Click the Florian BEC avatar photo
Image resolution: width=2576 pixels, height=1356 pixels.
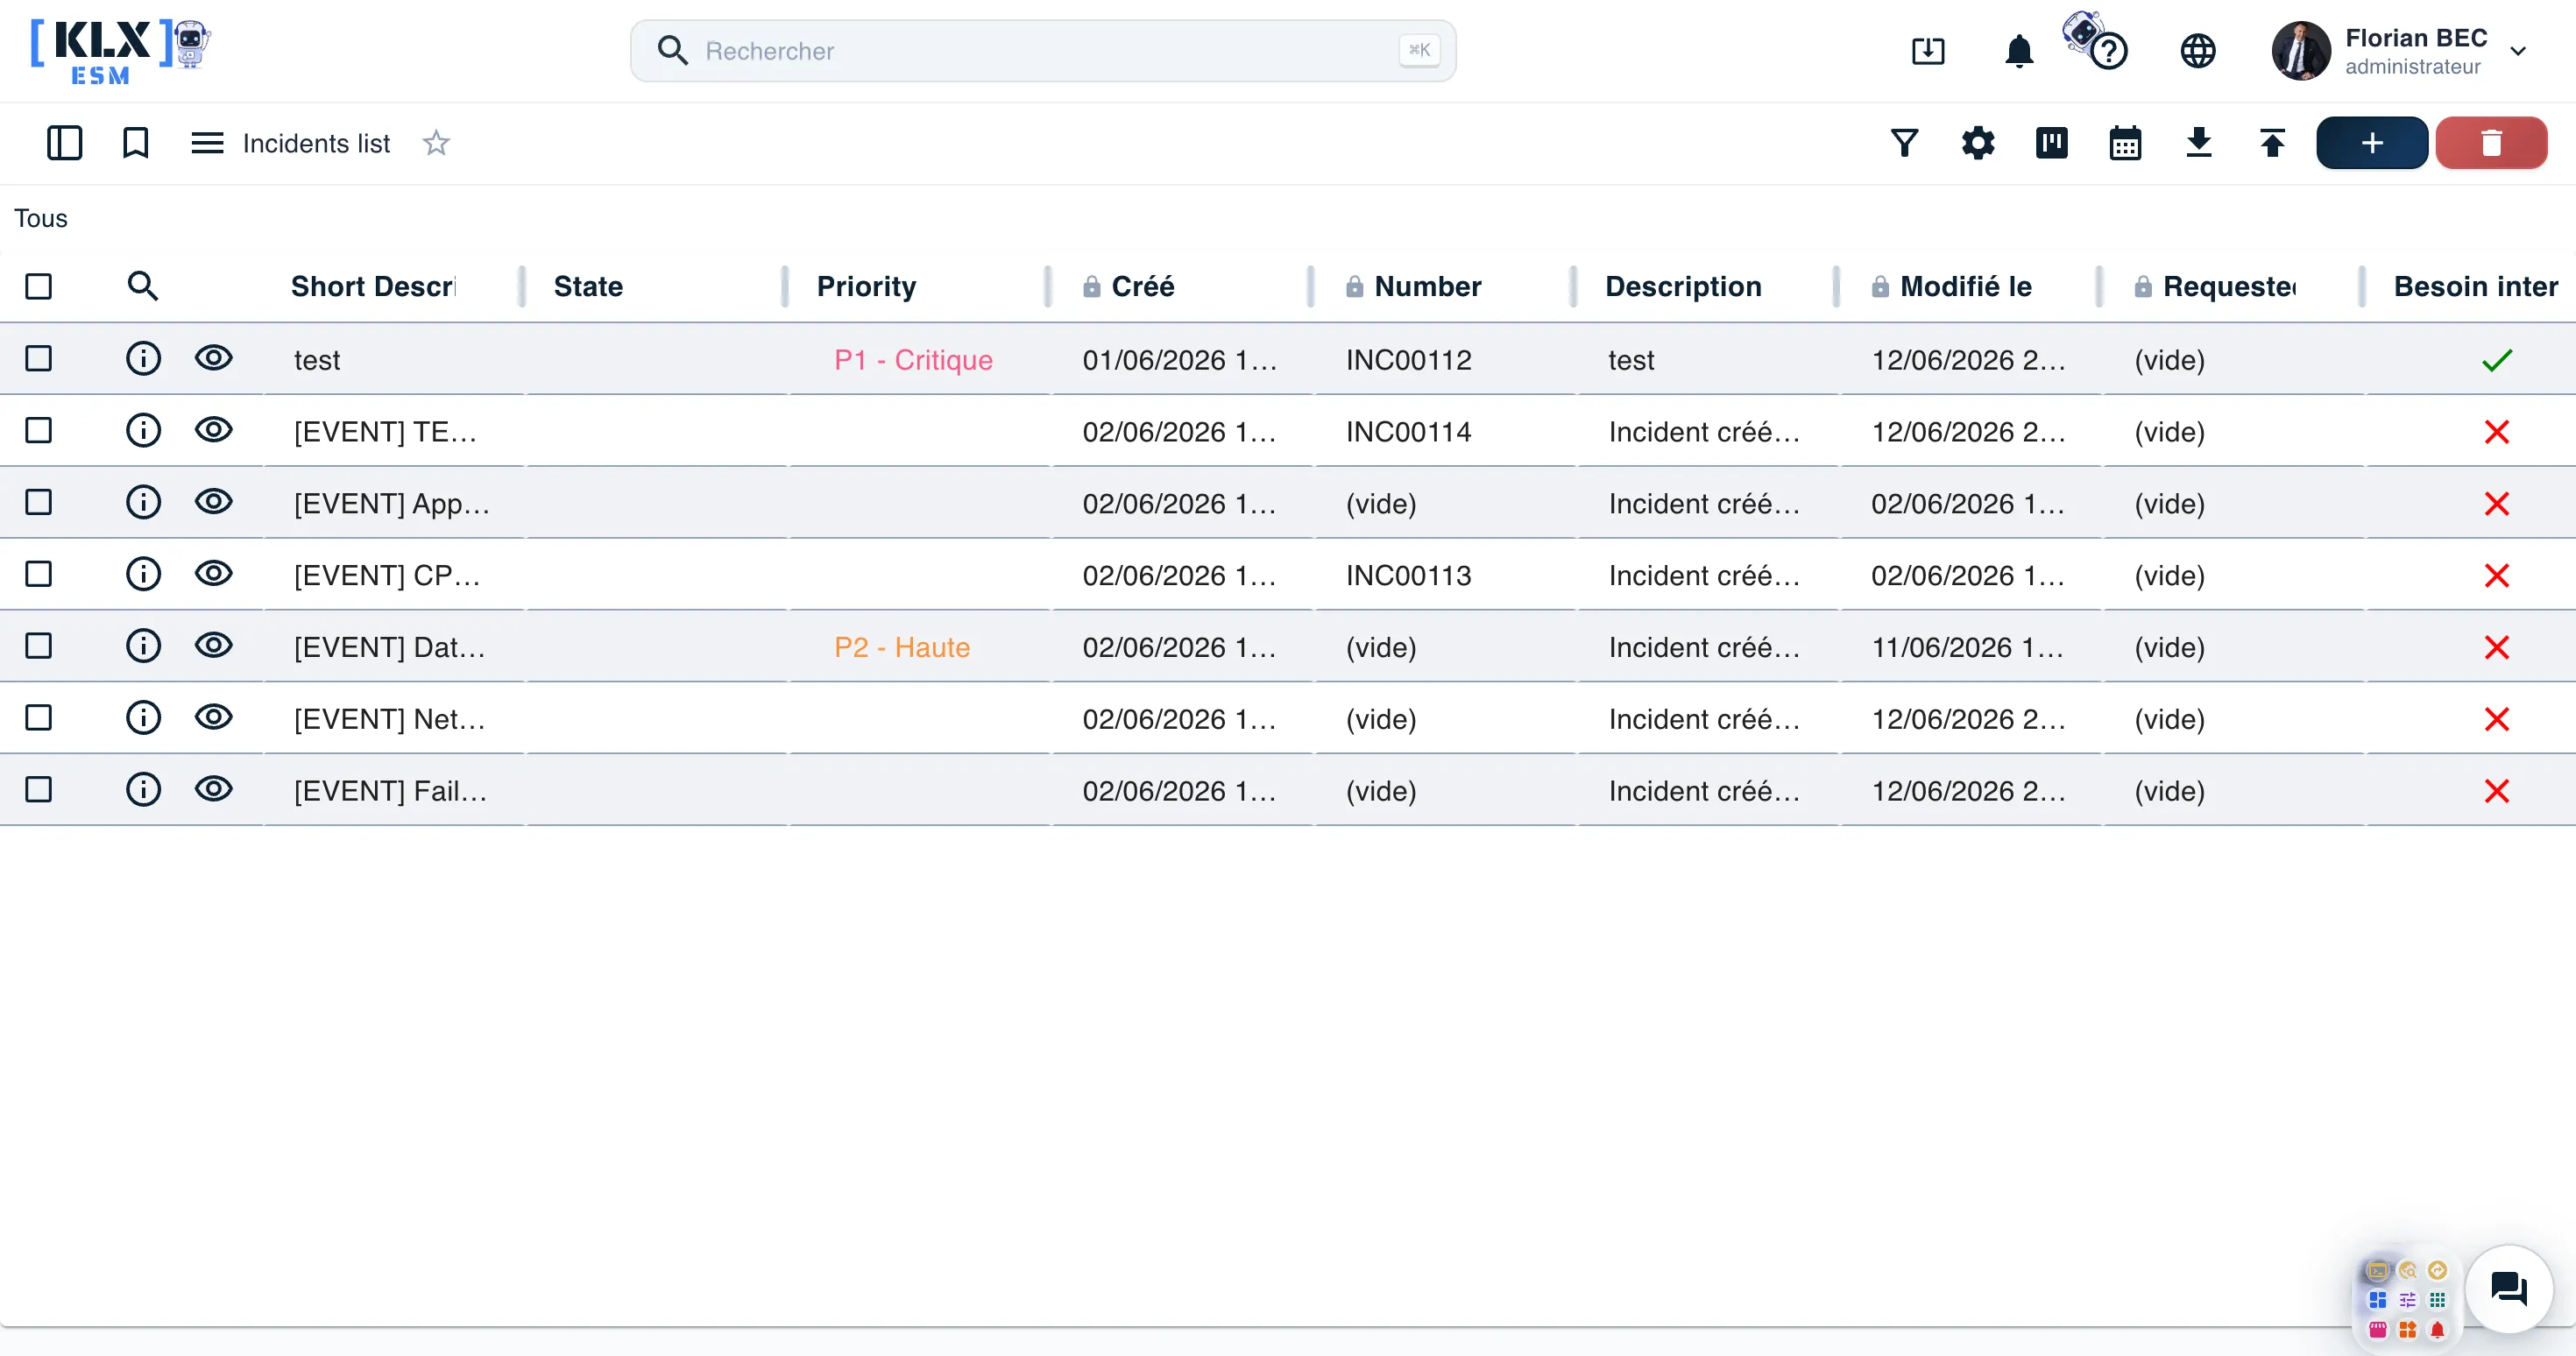pos(2301,50)
